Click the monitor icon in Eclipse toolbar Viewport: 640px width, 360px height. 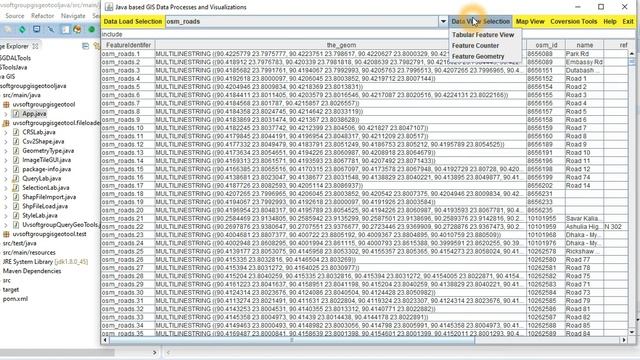[36, 29]
